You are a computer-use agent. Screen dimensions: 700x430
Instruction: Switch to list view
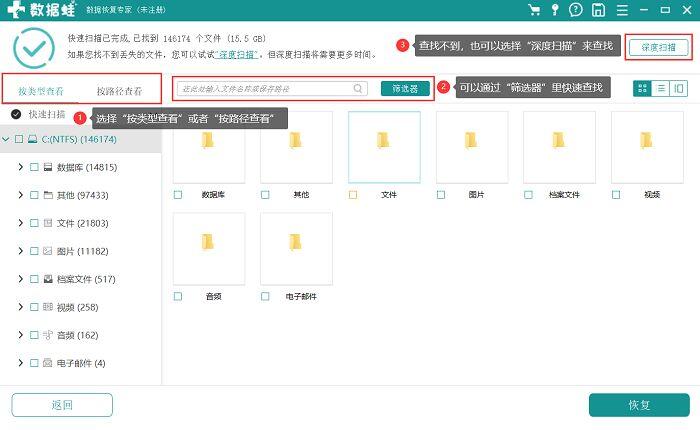pyautogui.click(x=661, y=88)
